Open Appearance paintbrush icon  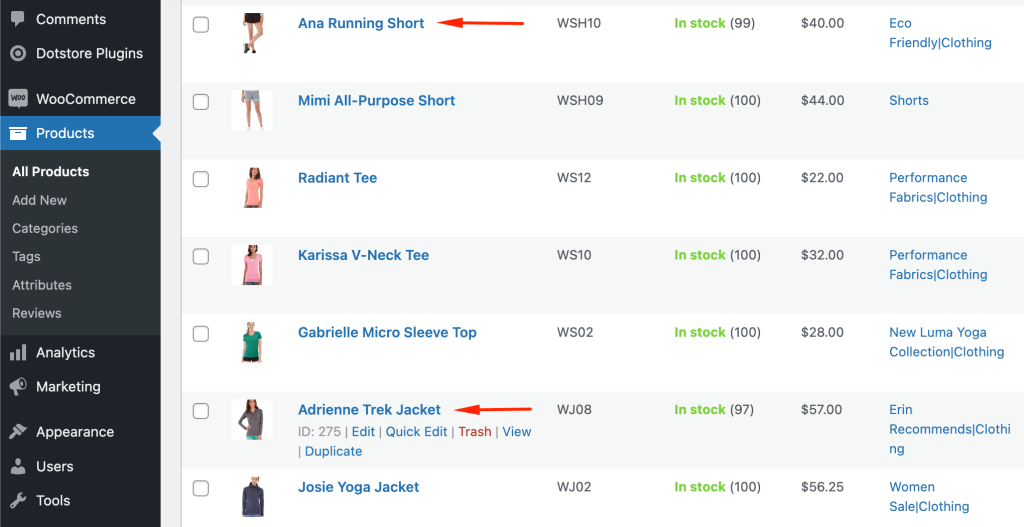pos(18,432)
